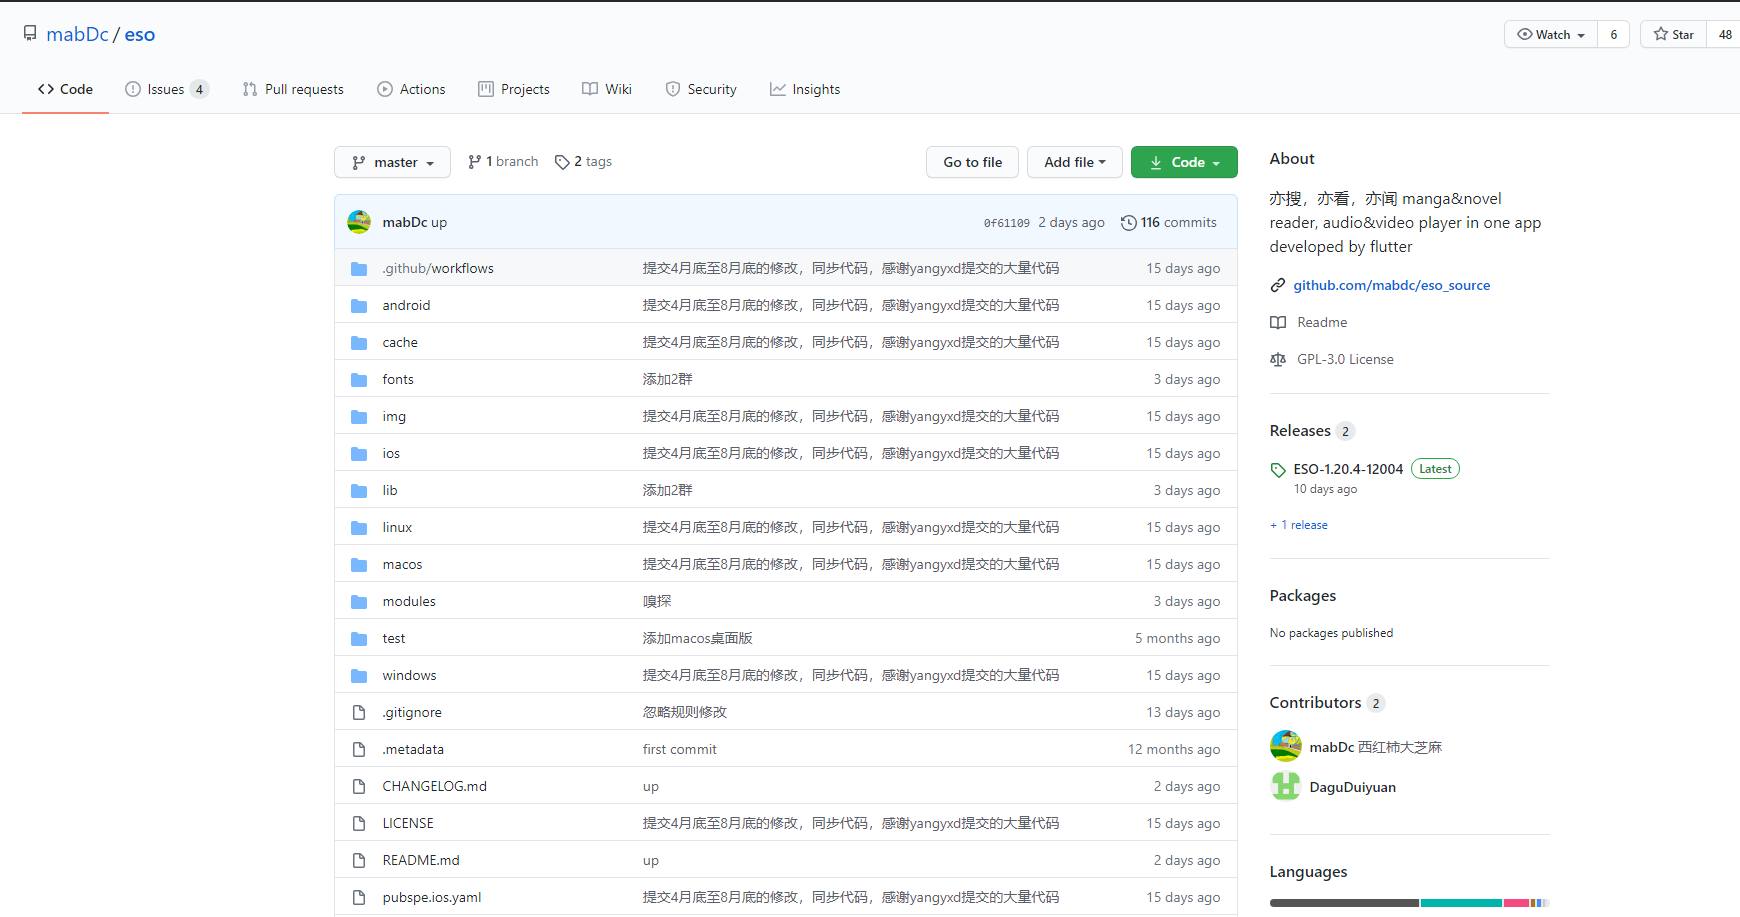
Task: Open the Watch notifications dropdown
Action: 1551,34
